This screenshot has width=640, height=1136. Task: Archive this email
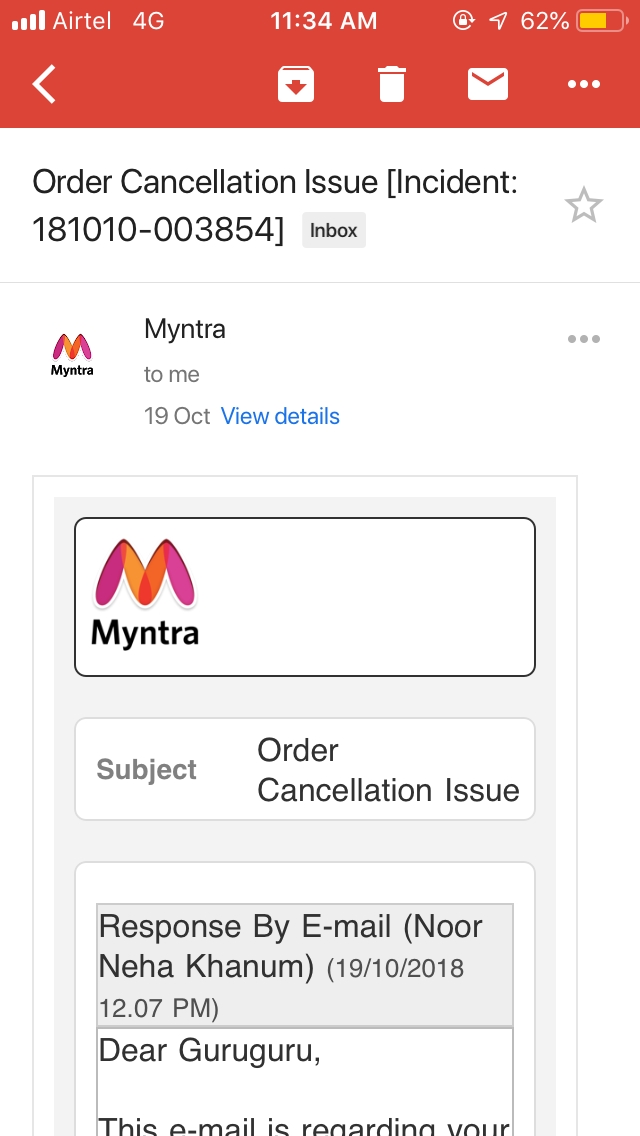pyautogui.click(x=296, y=84)
